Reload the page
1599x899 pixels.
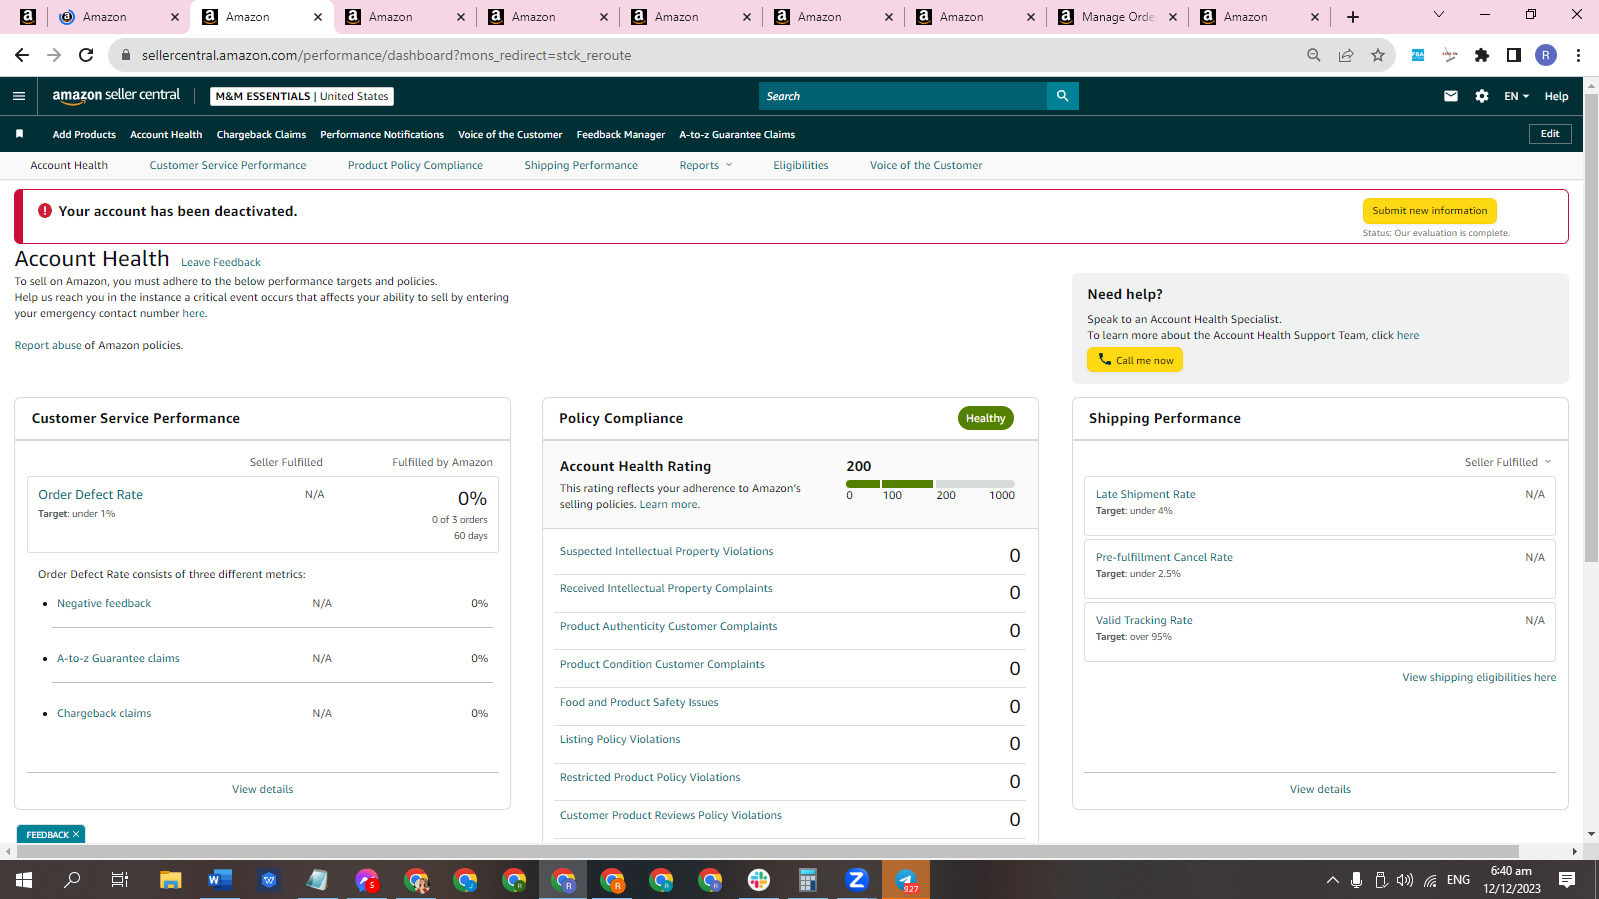(86, 55)
